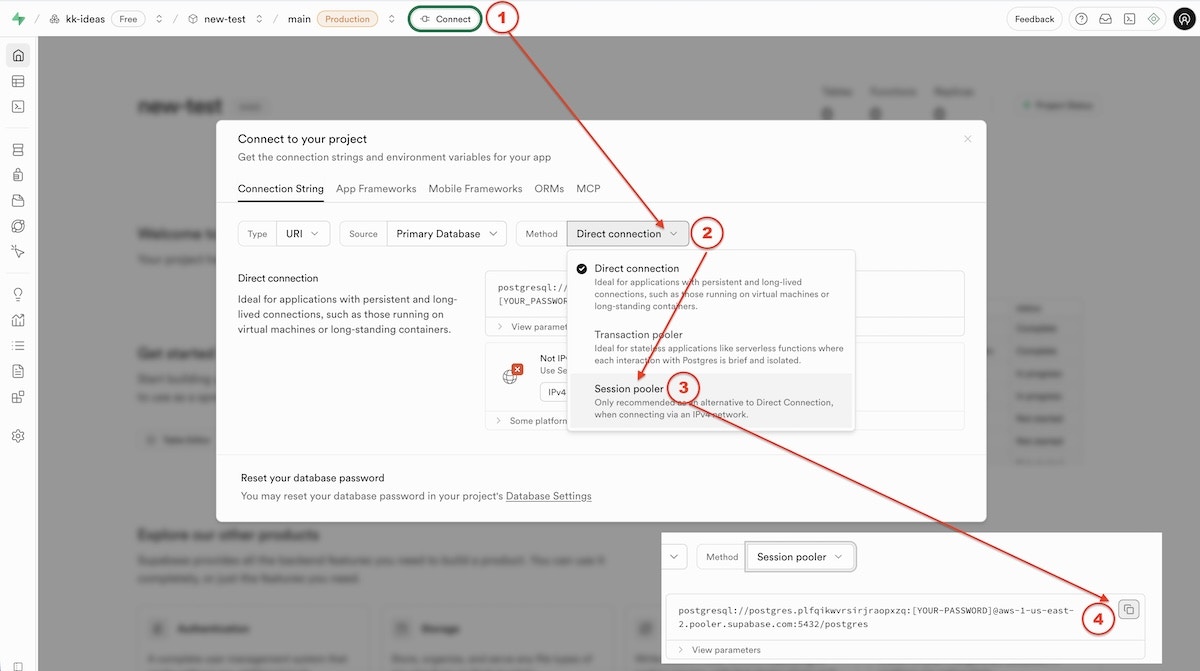The height and width of the screenshot is (671, 1200).
Task: Open the Integrations sidebar icon
Action: 18,397
